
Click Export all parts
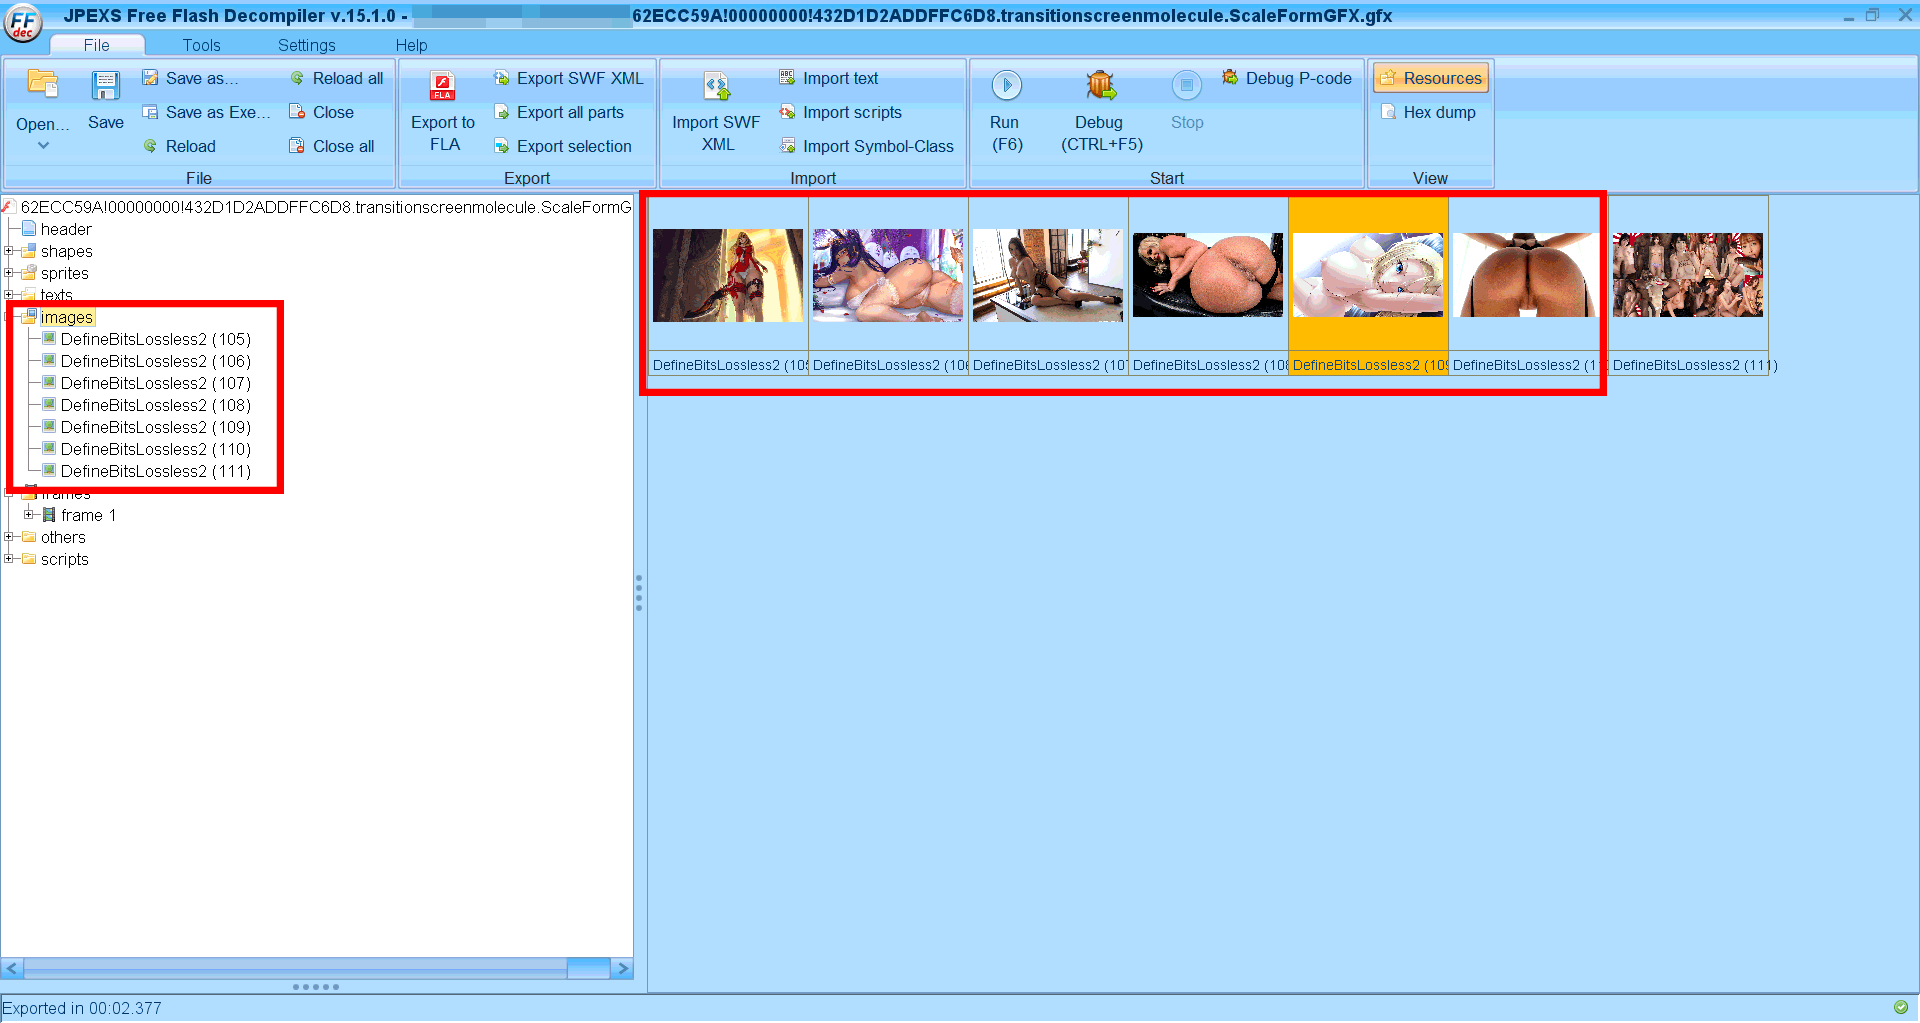pos(558,112)
